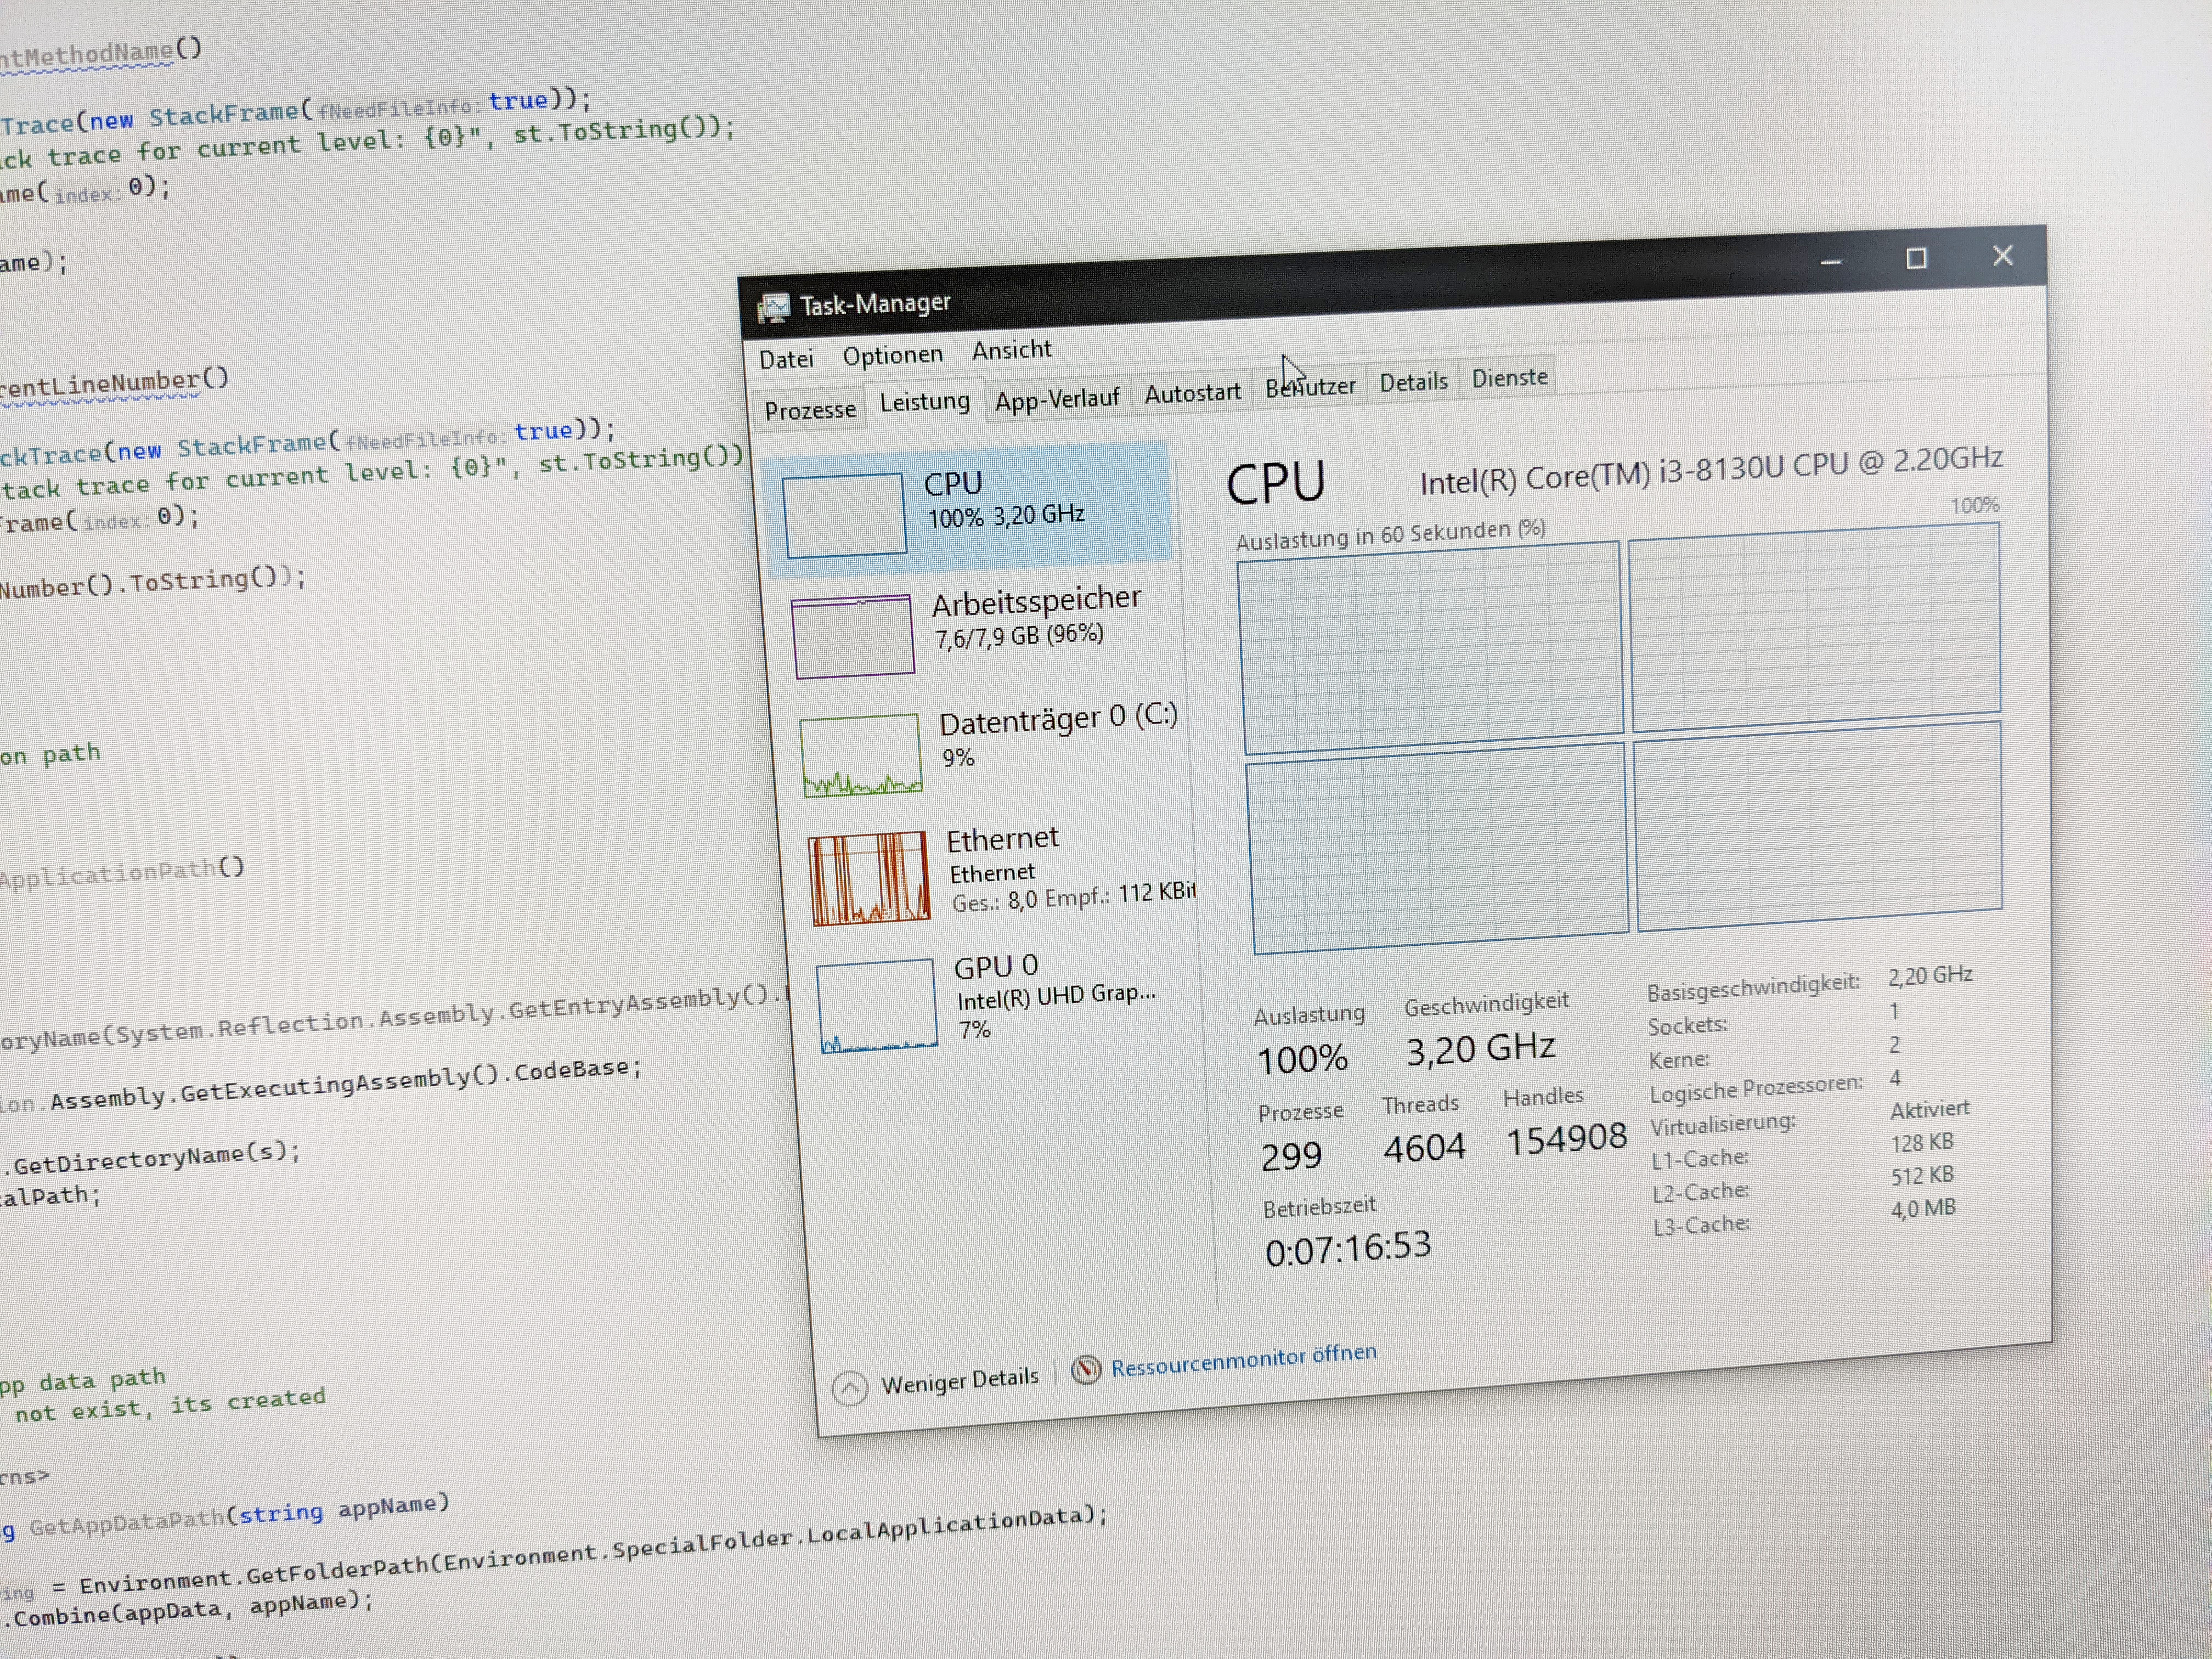Click the bottom-right logical processor graph
The height and width of the screenshot is (1659, 2212).
[1818, 826]
